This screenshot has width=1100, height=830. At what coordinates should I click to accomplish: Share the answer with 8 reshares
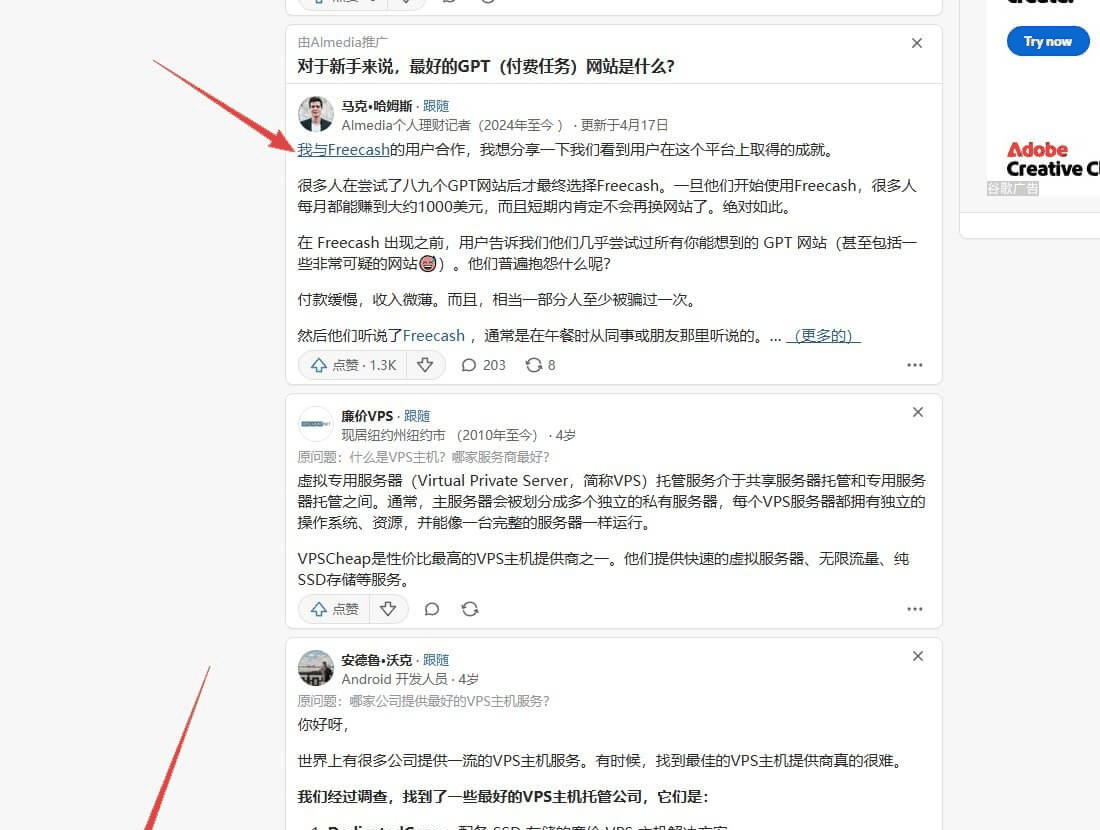pyautogui.click(x=540, y=365)
